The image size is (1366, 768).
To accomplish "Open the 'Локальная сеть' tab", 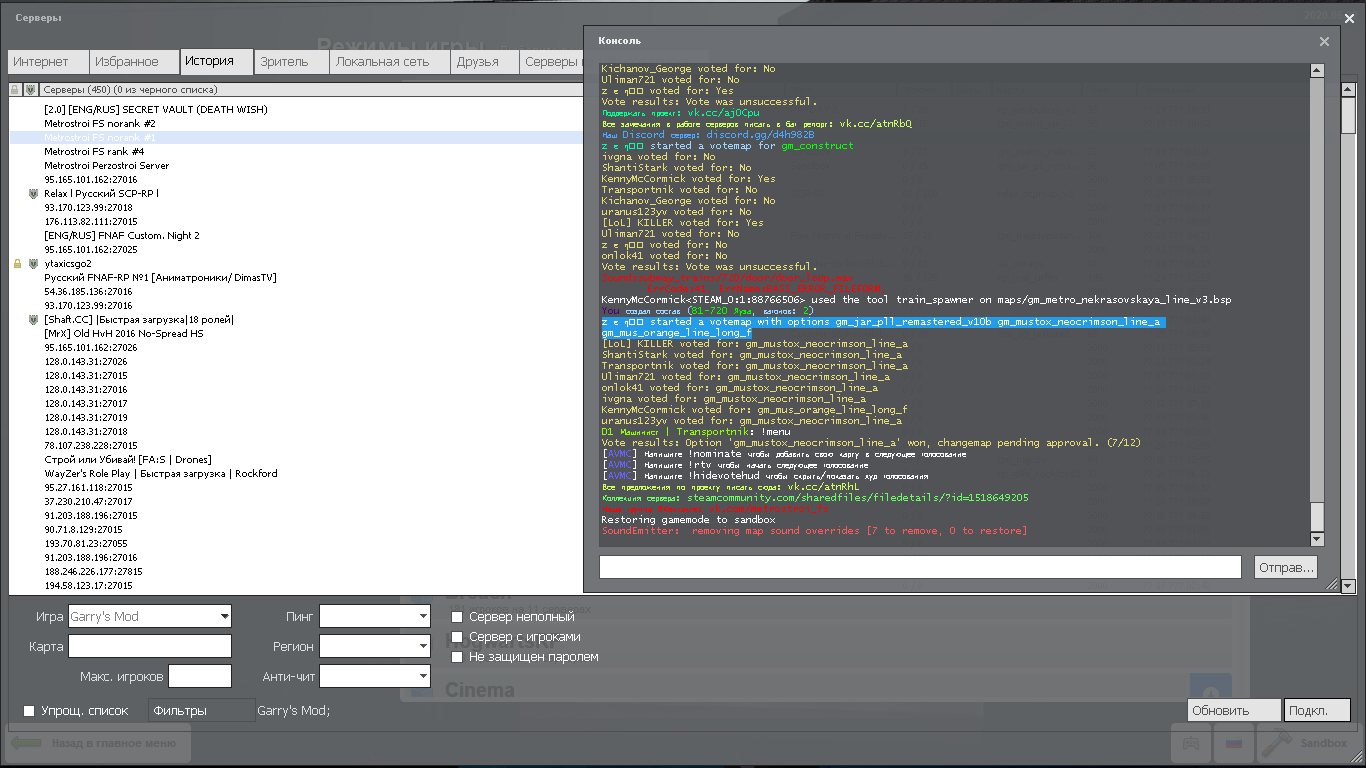I will tap(382, 62).
